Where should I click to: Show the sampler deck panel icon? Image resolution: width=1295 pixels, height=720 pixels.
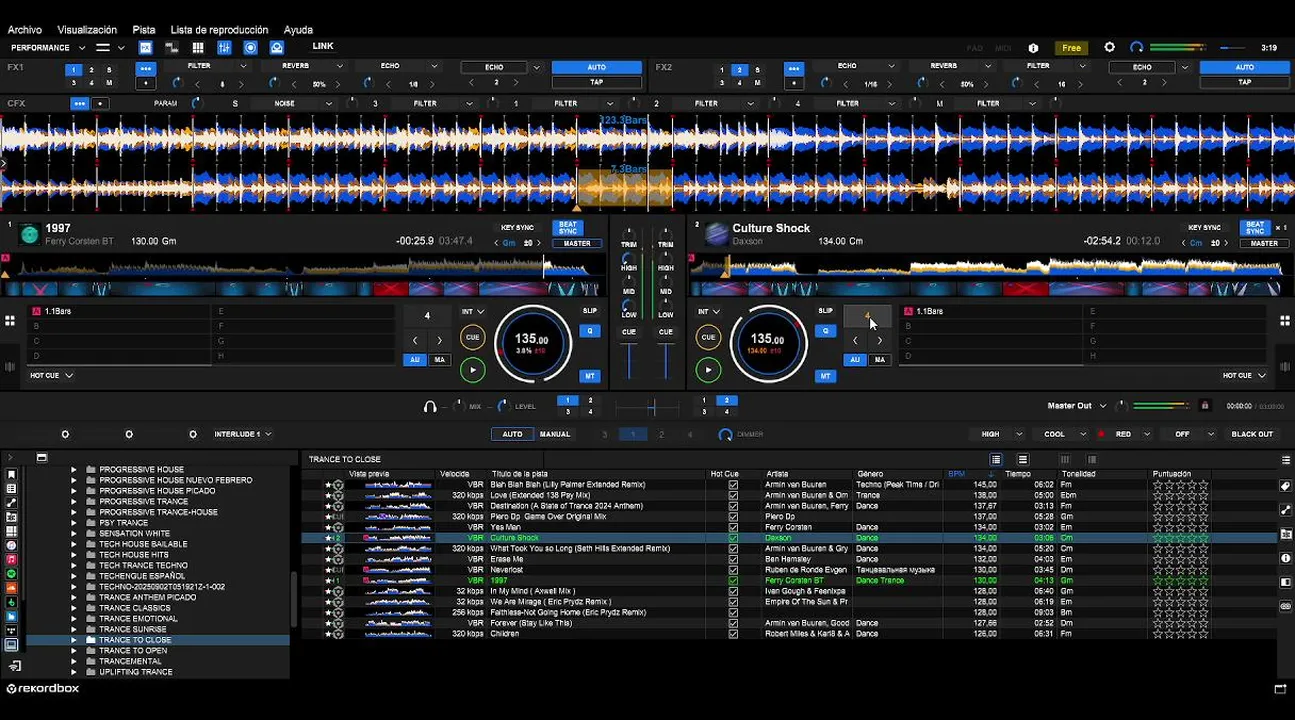coord(172,47)
